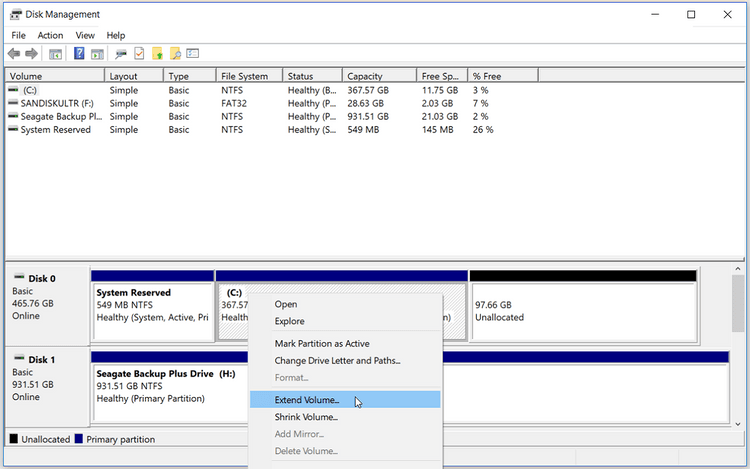The height and width of the screenshot is (469, 750).
Task: Click the checklist settings icon at the toolbar's end
Action: click(x=193, y=54)
